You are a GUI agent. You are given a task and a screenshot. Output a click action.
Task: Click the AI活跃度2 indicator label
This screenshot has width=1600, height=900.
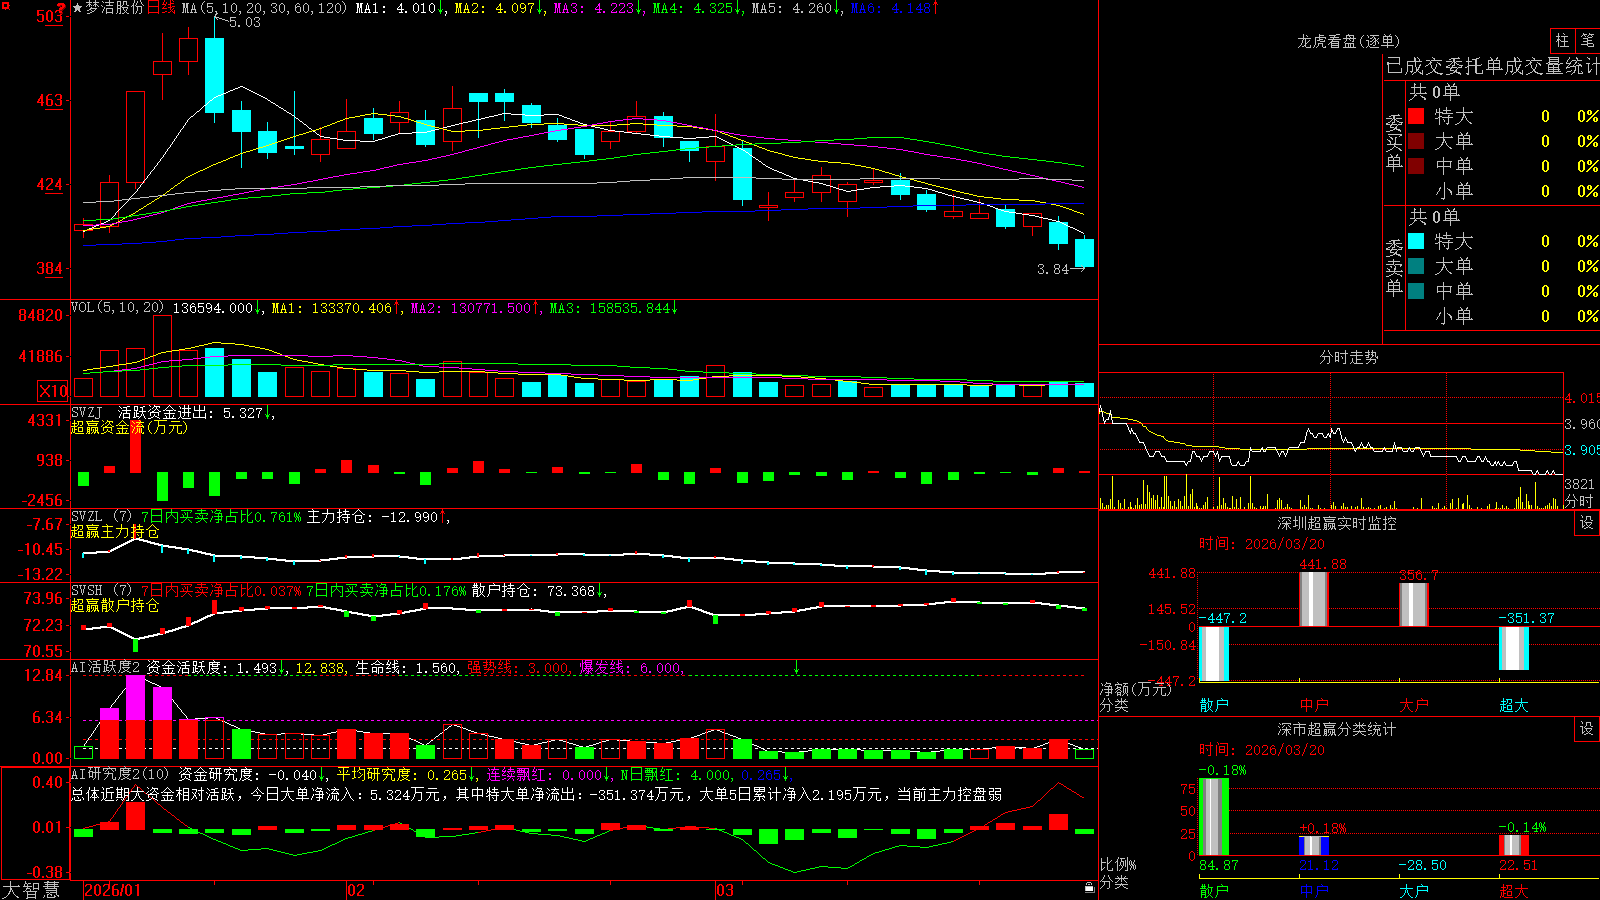(x=106, y=668)
